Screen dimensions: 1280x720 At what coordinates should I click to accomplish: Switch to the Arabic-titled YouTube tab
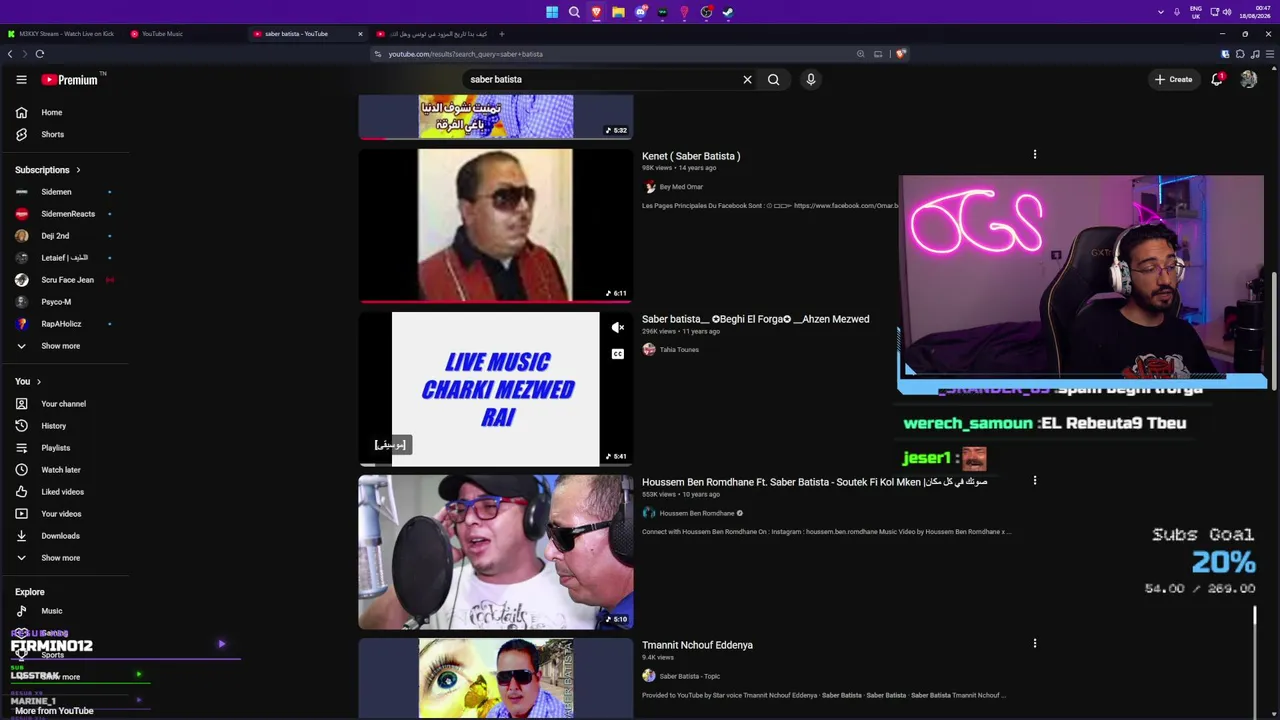pos(431,34)
